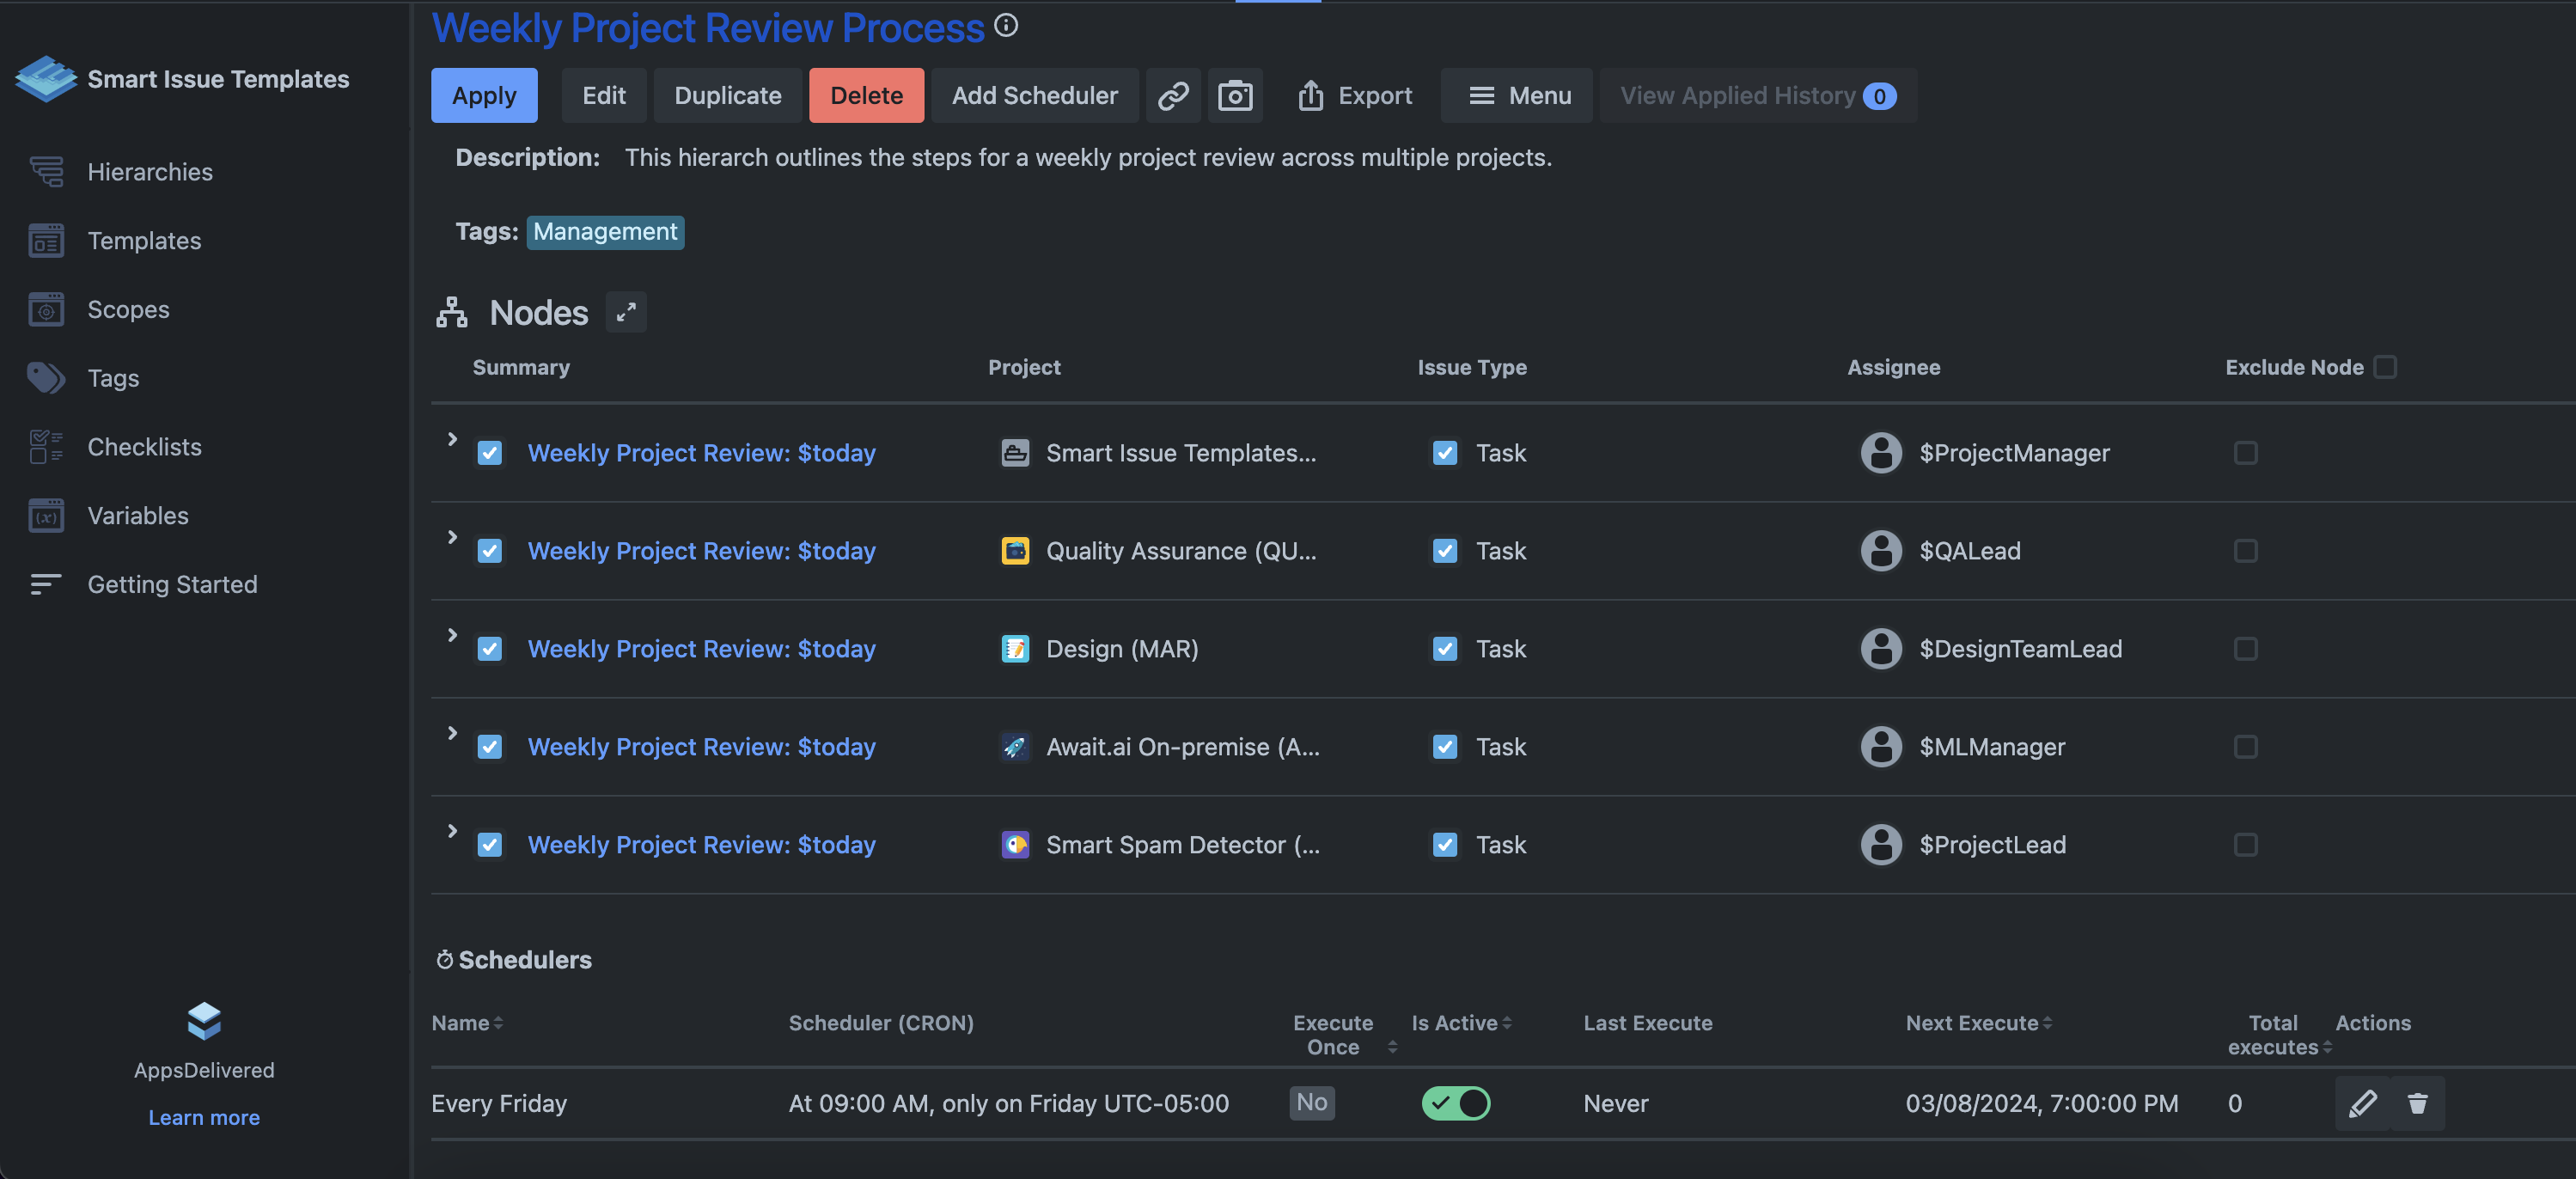The height and width of the screenshot is (1179, 2576).
Task: Open Checklists from the sidebar
Action: pyautogui.click(x=144, y=447)
